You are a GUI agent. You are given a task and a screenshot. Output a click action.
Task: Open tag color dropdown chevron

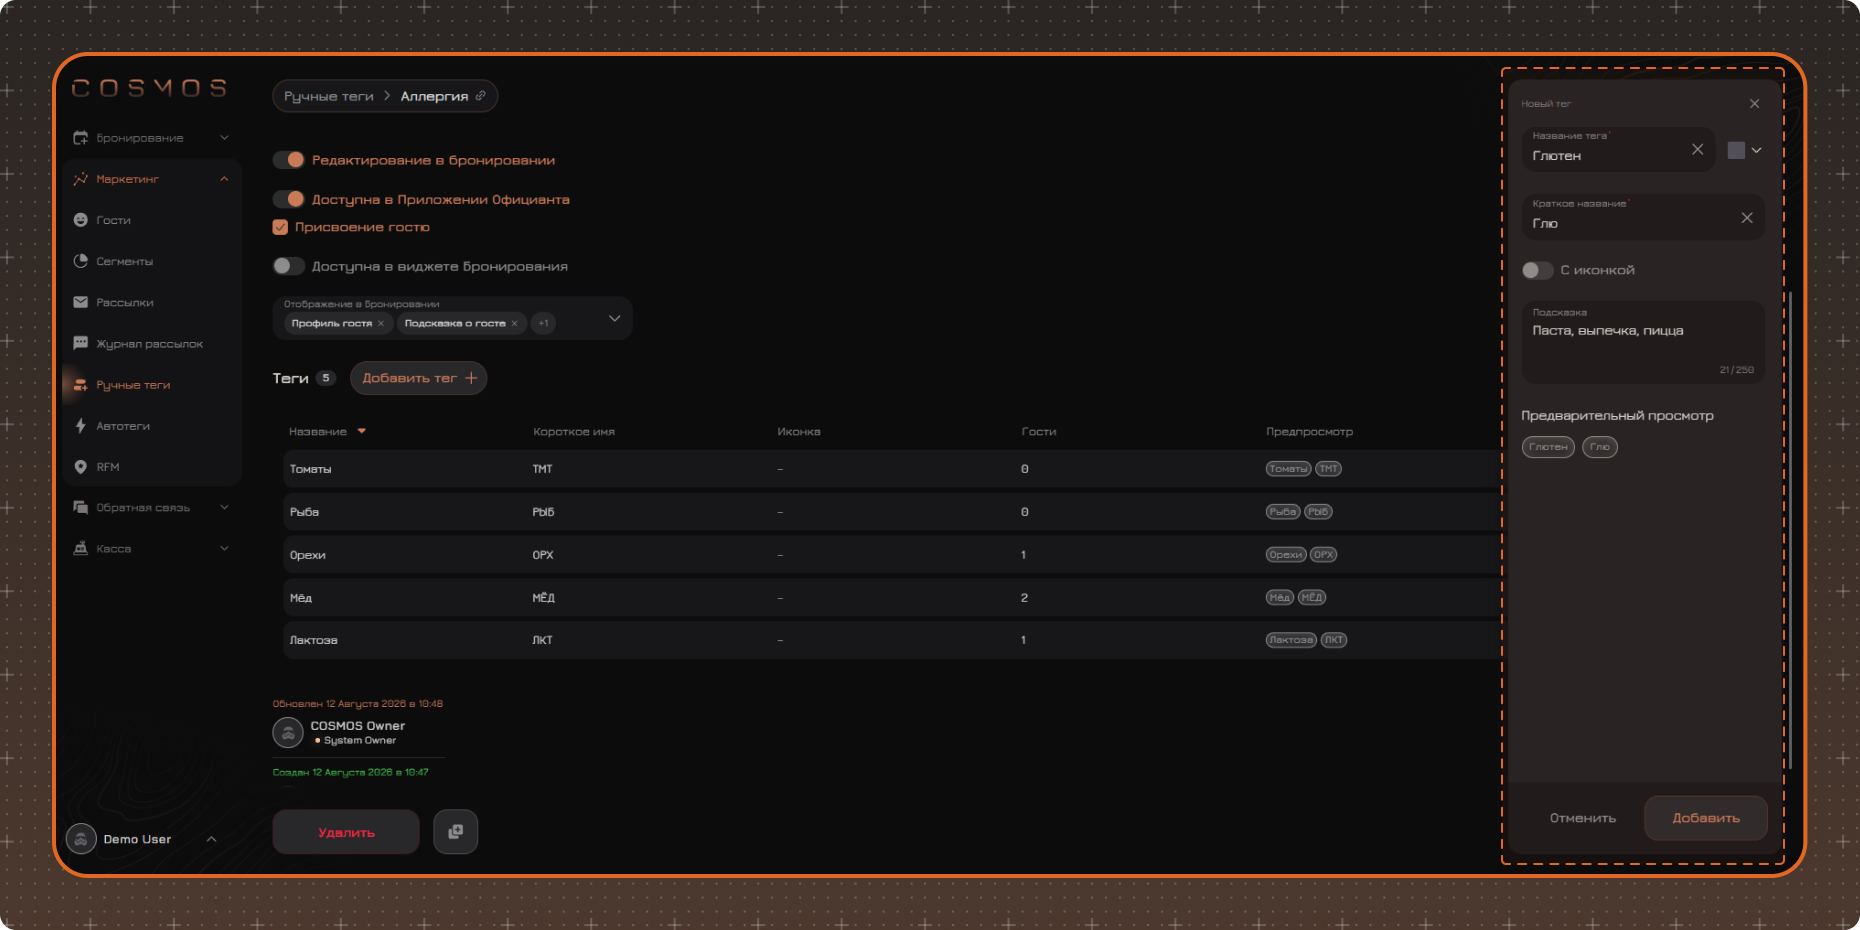pos(1756,150)
